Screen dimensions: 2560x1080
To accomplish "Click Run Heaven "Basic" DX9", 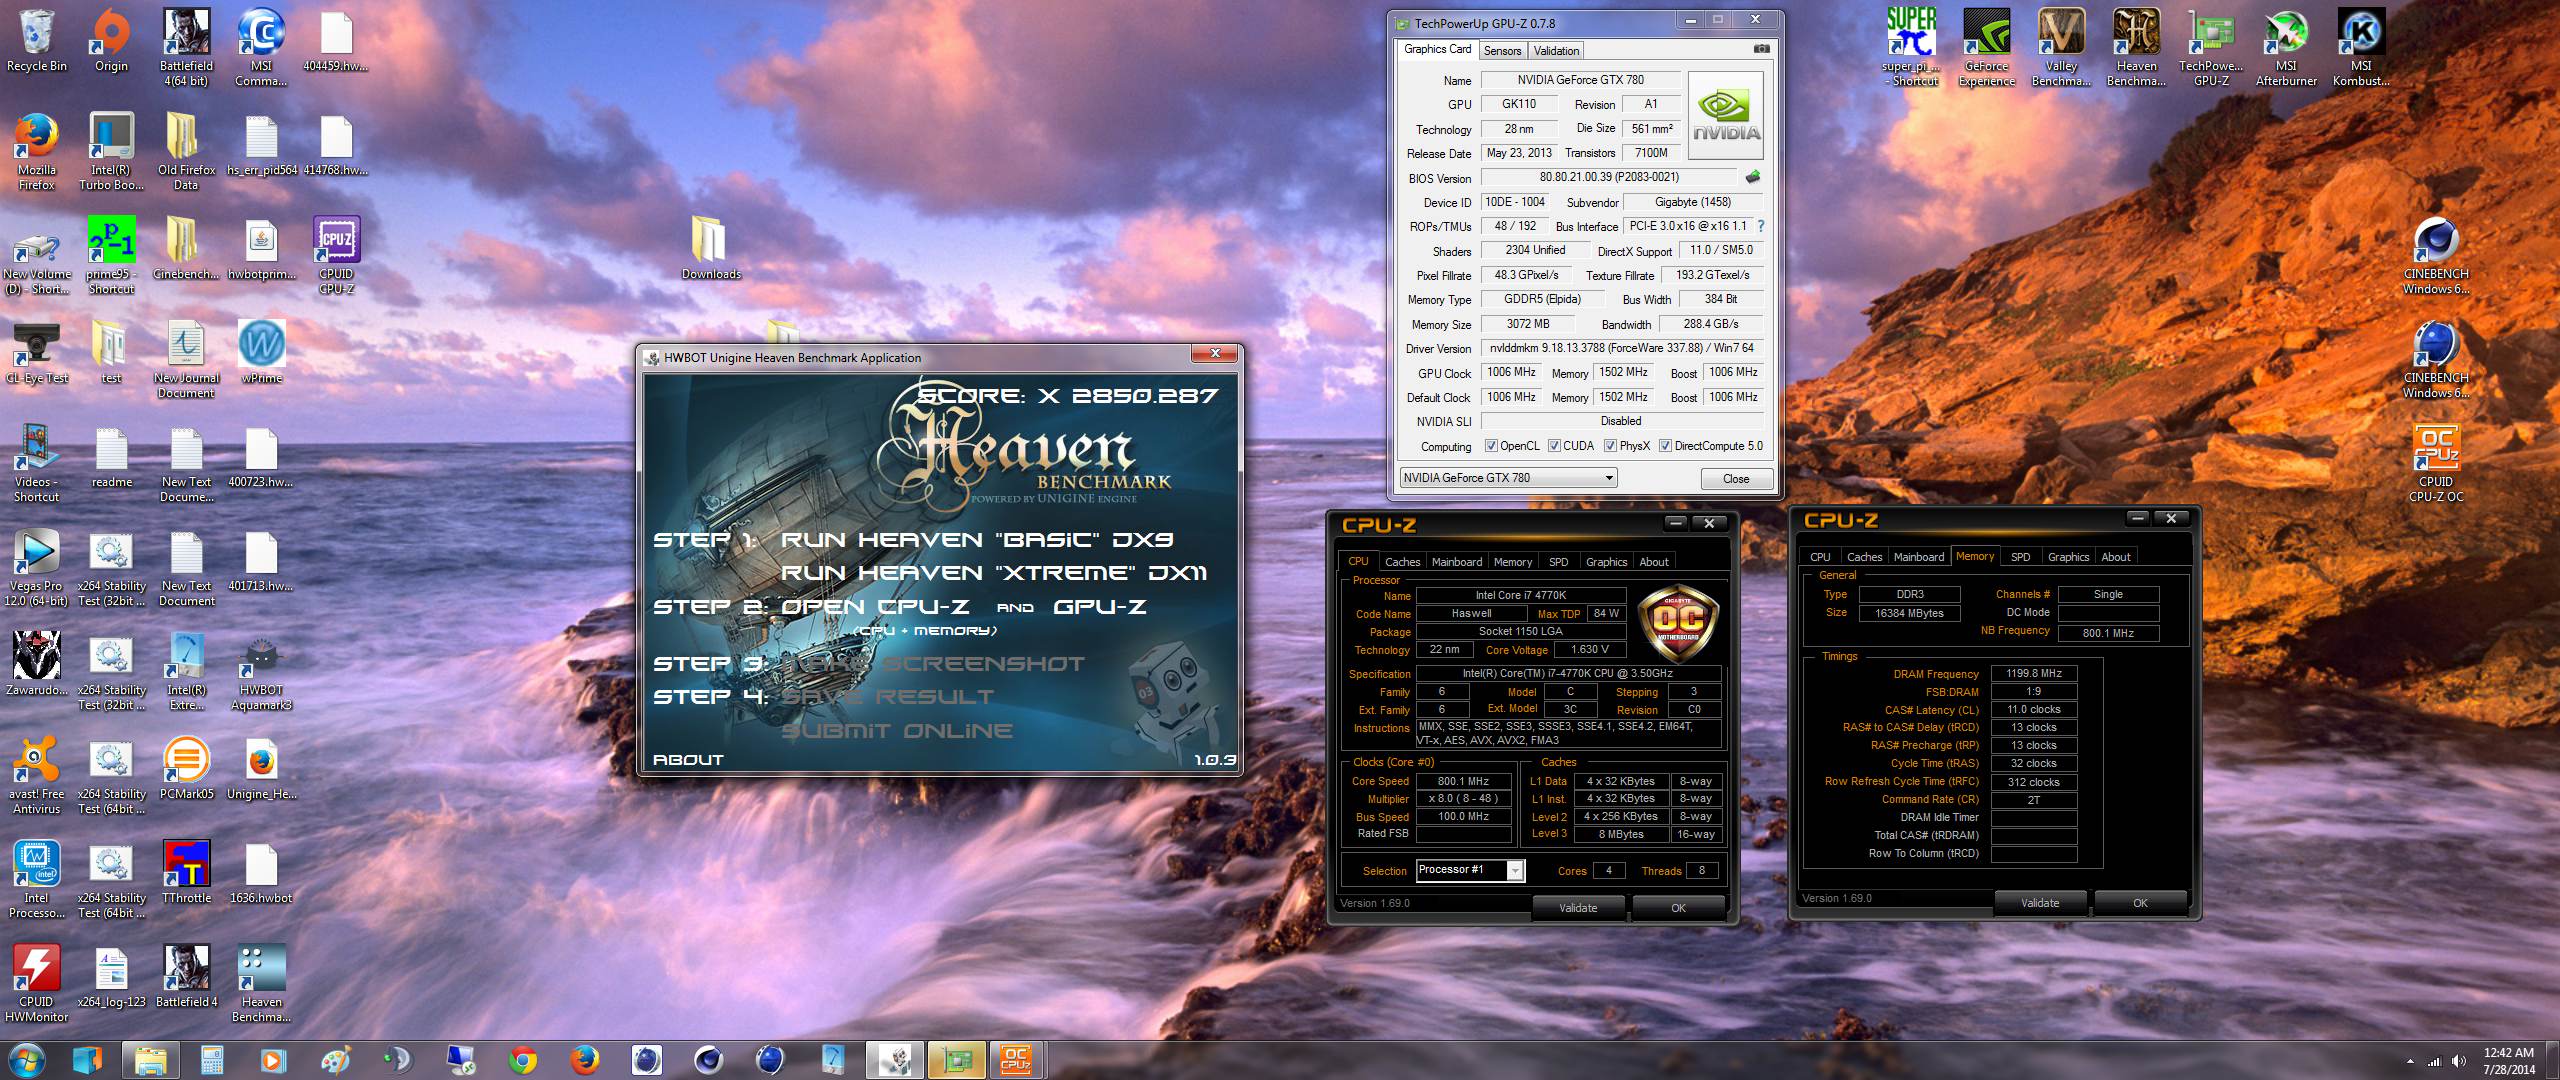I will [x=976, y=540].
